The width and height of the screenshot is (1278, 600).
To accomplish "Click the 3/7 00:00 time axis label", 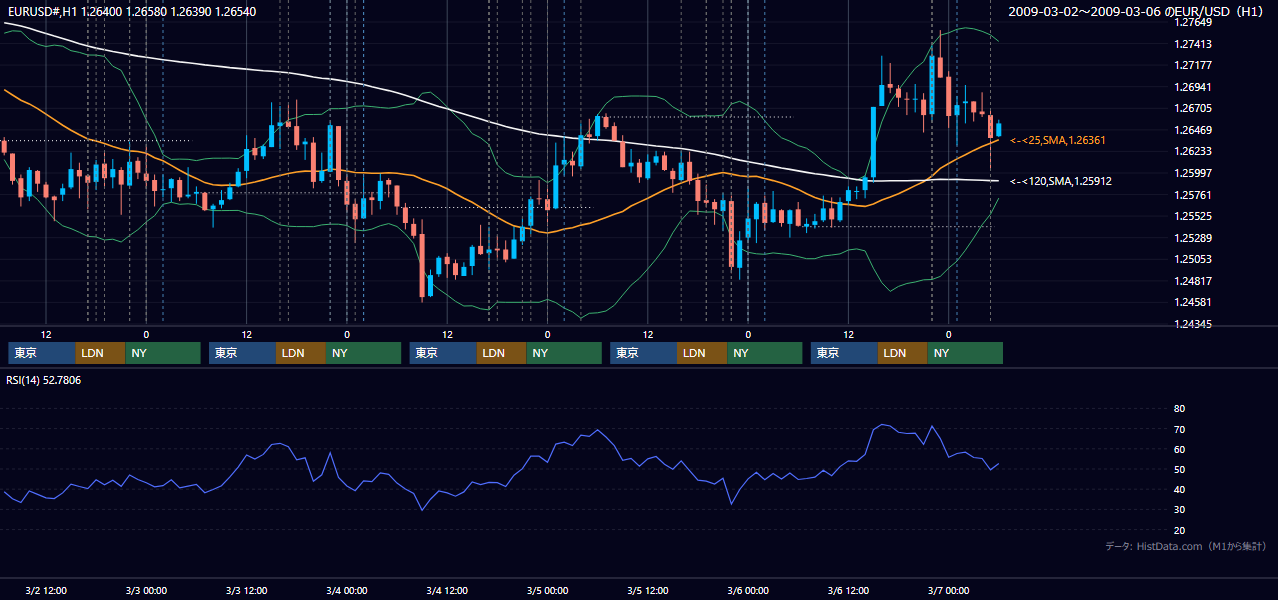I will 948,590.
